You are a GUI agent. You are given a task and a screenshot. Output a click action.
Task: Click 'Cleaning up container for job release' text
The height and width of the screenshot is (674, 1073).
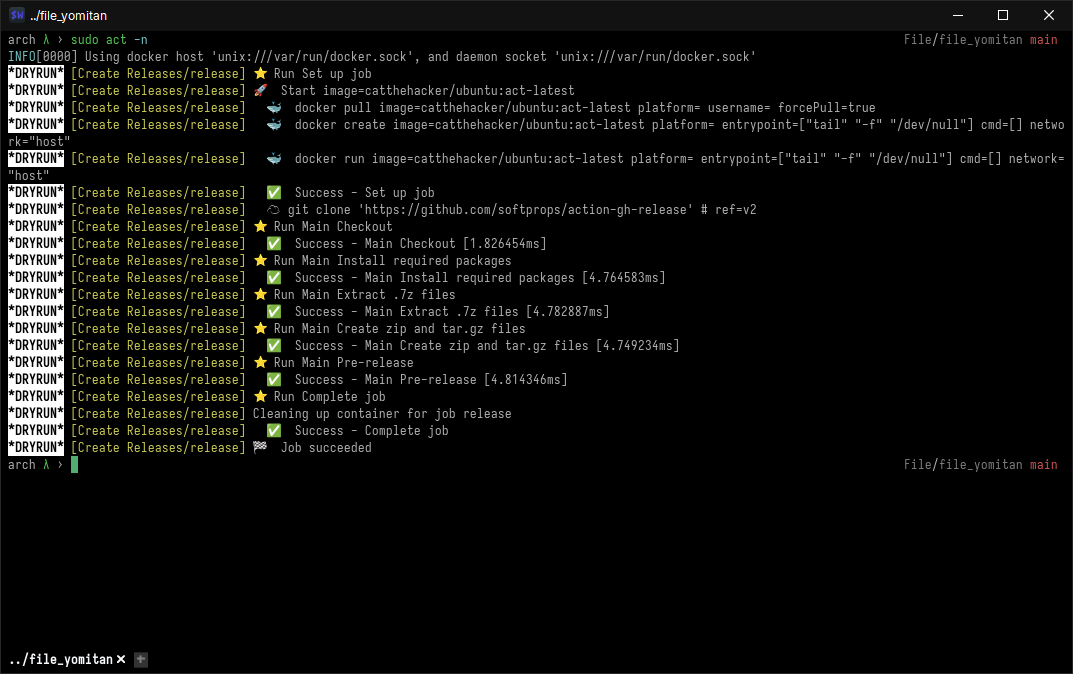382,414
